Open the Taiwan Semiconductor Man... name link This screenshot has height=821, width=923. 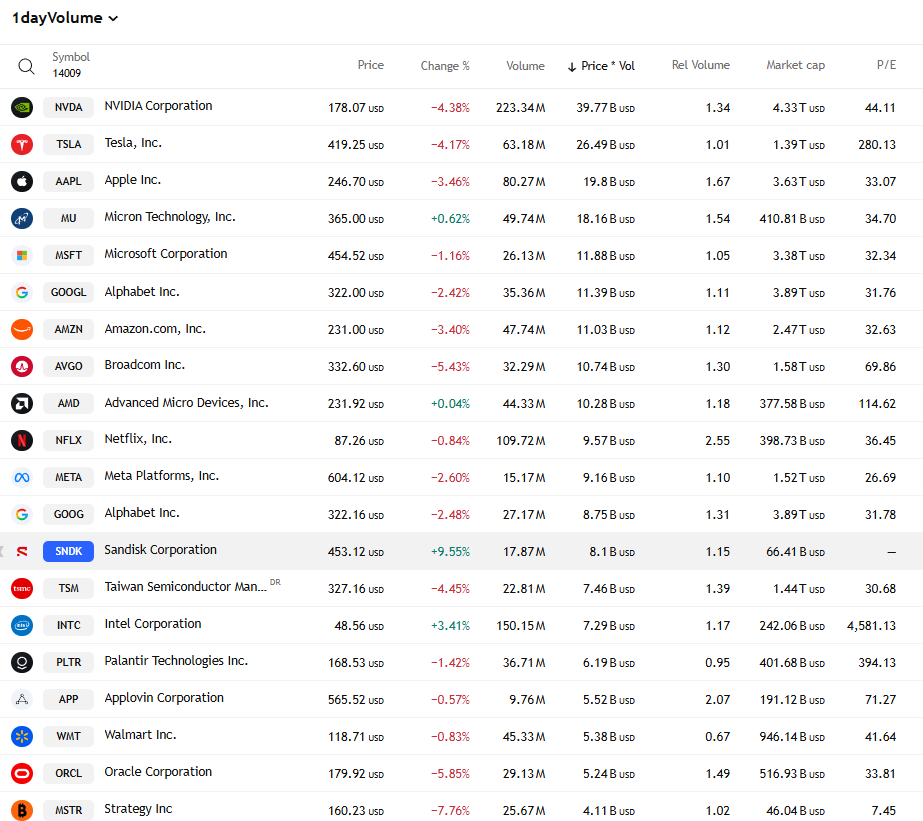(185, 587)
